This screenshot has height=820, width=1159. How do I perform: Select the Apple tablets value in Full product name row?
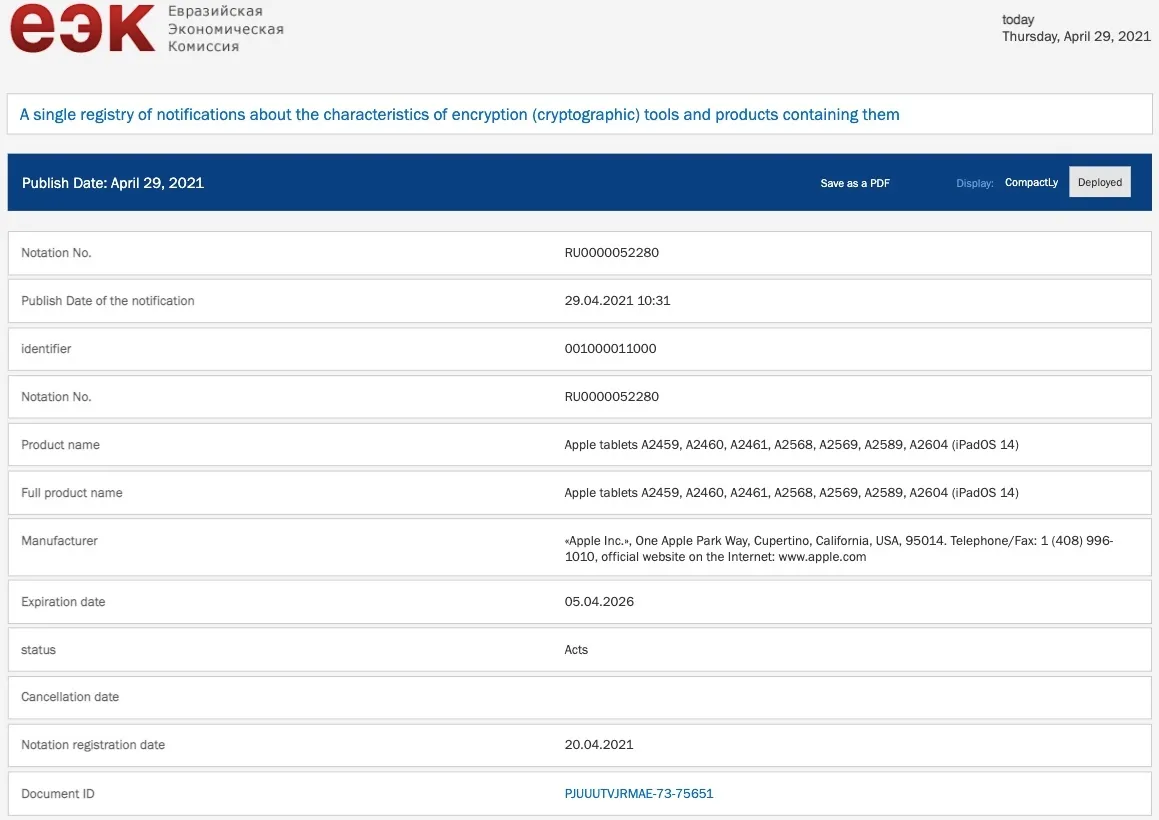click(x=791, y=493)
